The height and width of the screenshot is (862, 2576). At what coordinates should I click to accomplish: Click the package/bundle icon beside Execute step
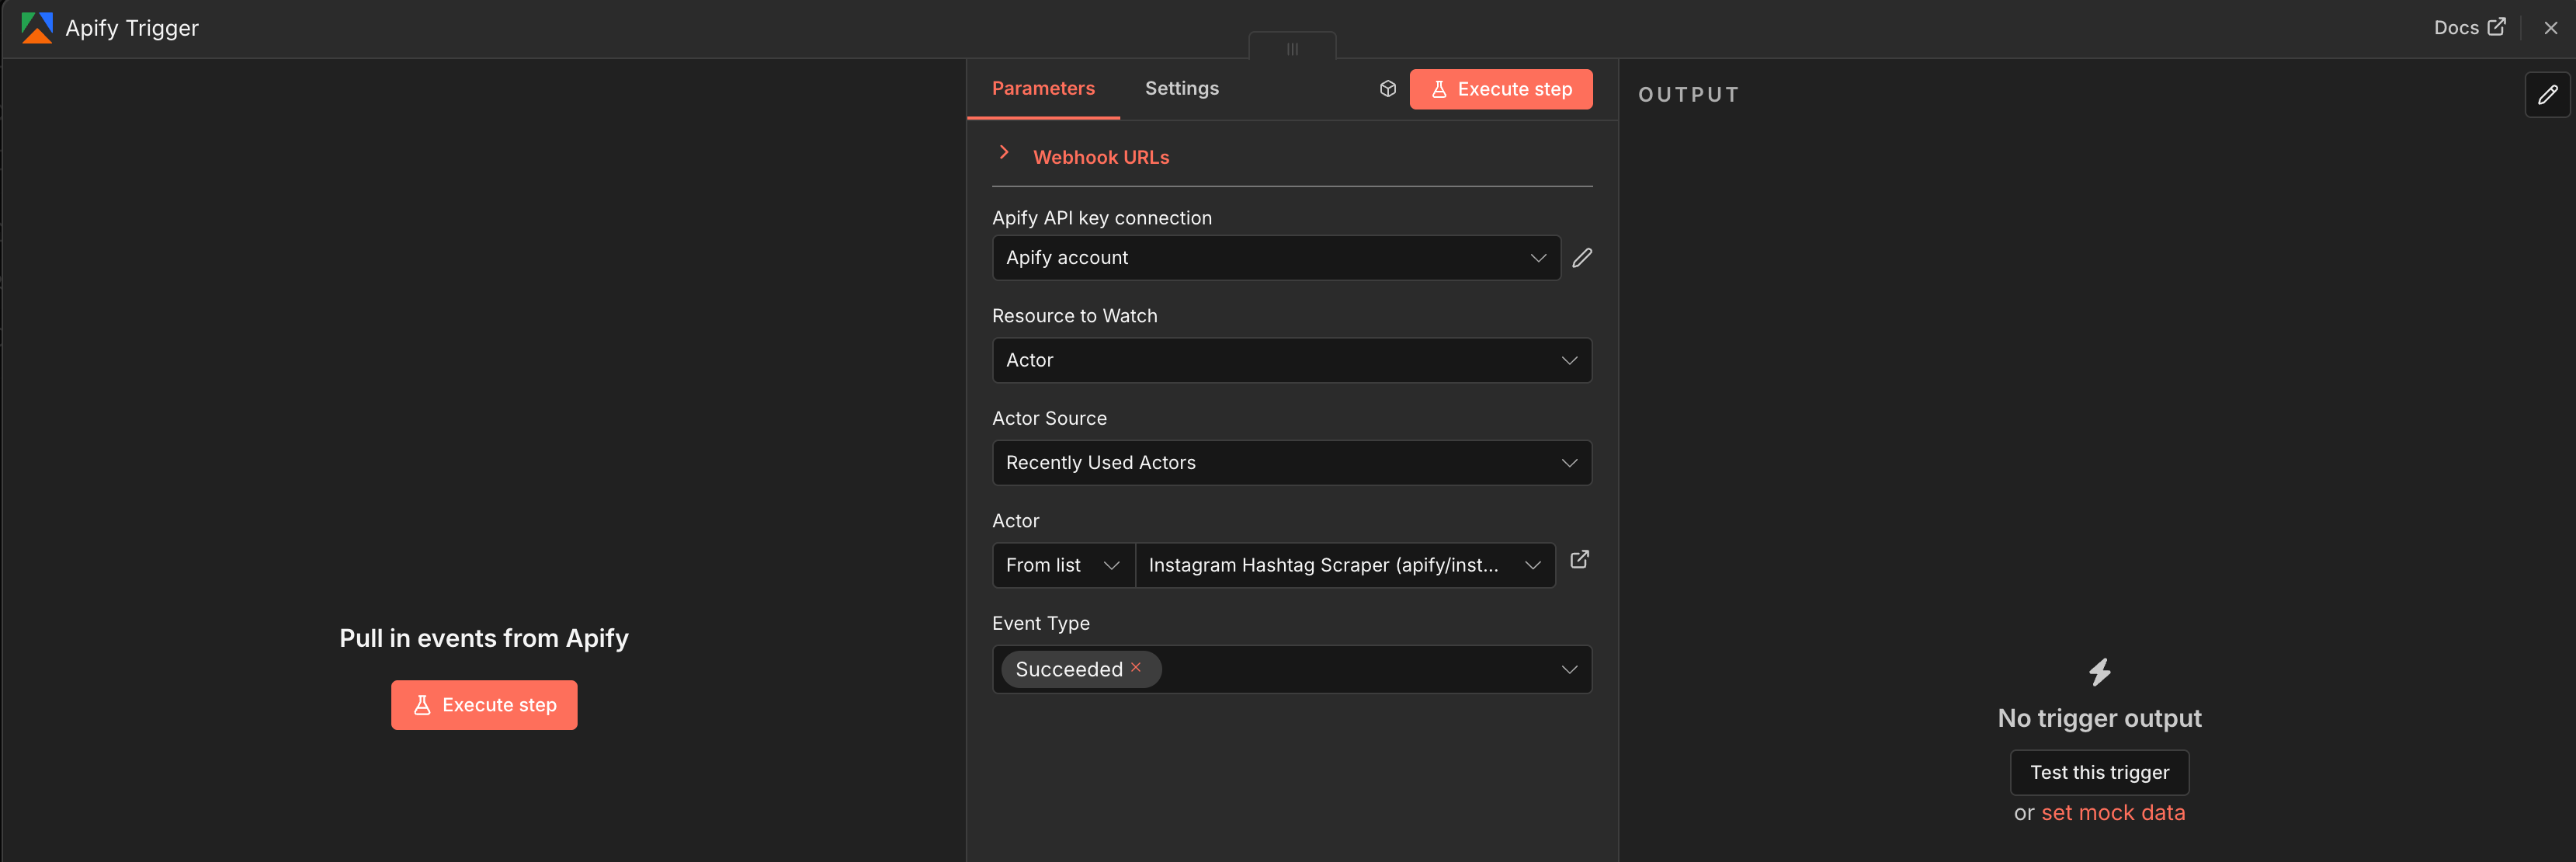pyautogui.click(x=1387, y=88)
